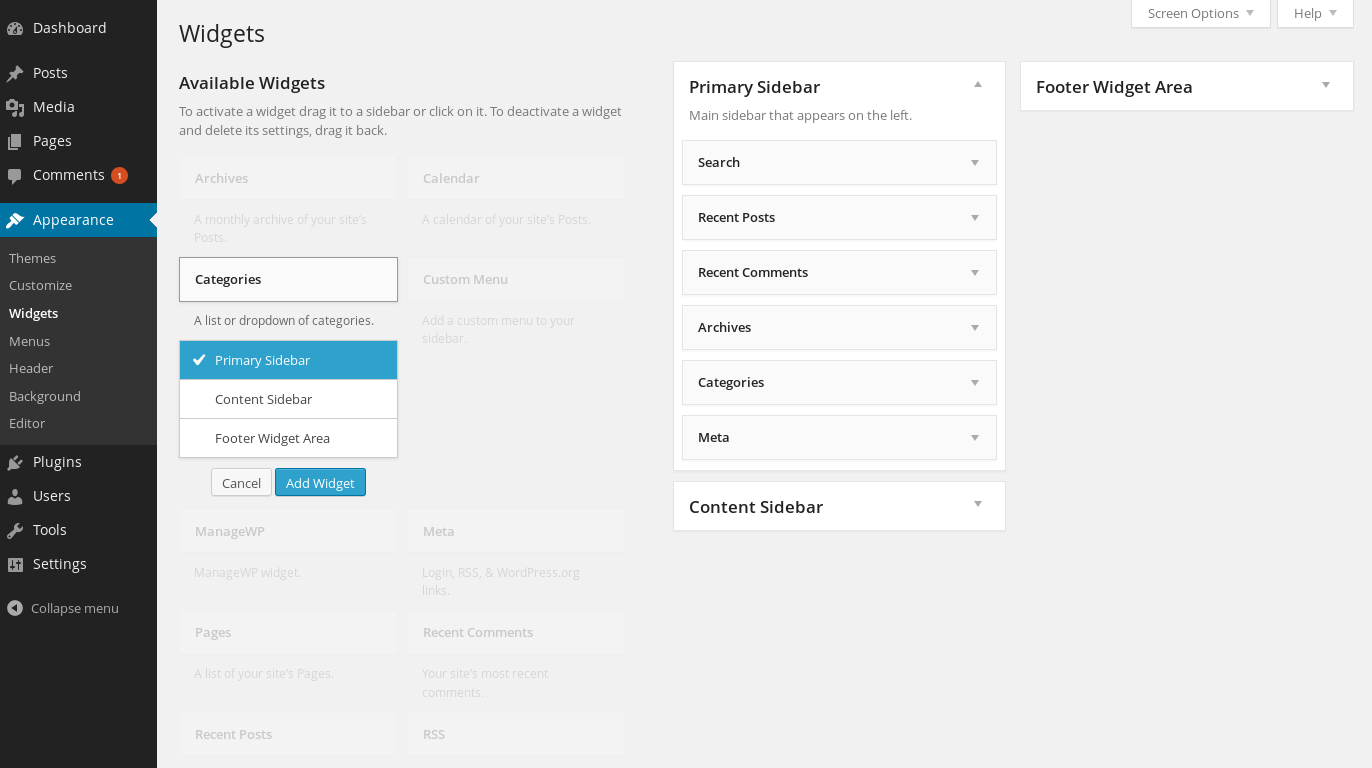This screenshot has width=1372, height=768.
Task: Click the Plugins plug icon
Action: (15, 462)
